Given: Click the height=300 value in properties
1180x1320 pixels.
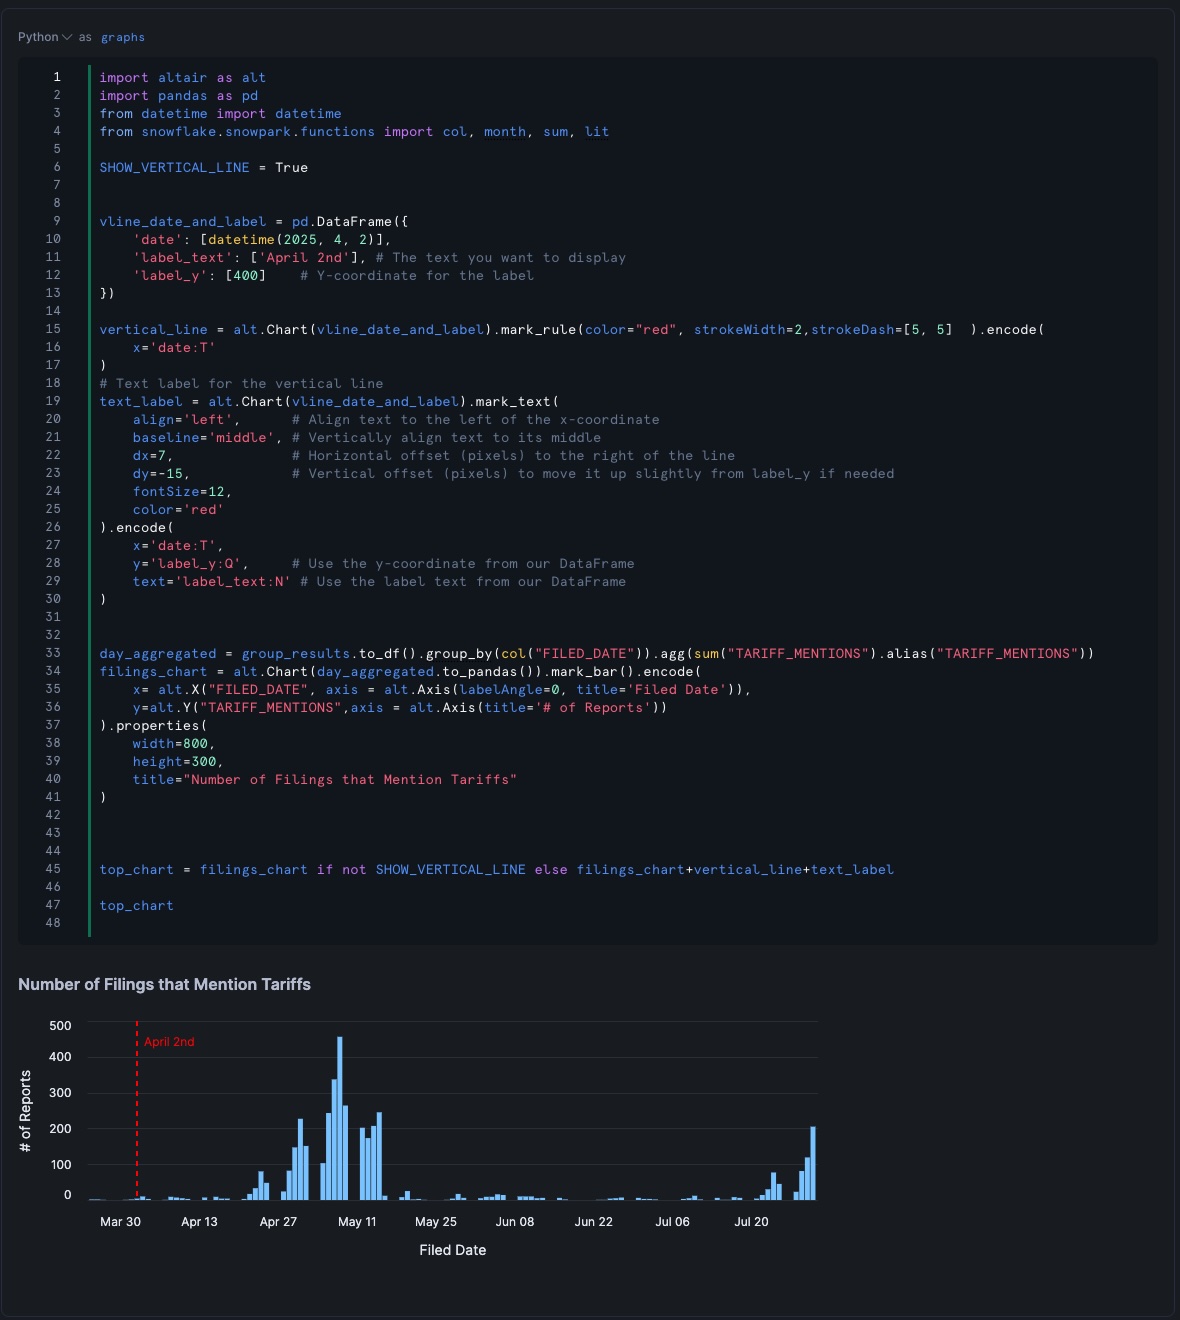Looking at the screenshot, I should click(177, 761).
